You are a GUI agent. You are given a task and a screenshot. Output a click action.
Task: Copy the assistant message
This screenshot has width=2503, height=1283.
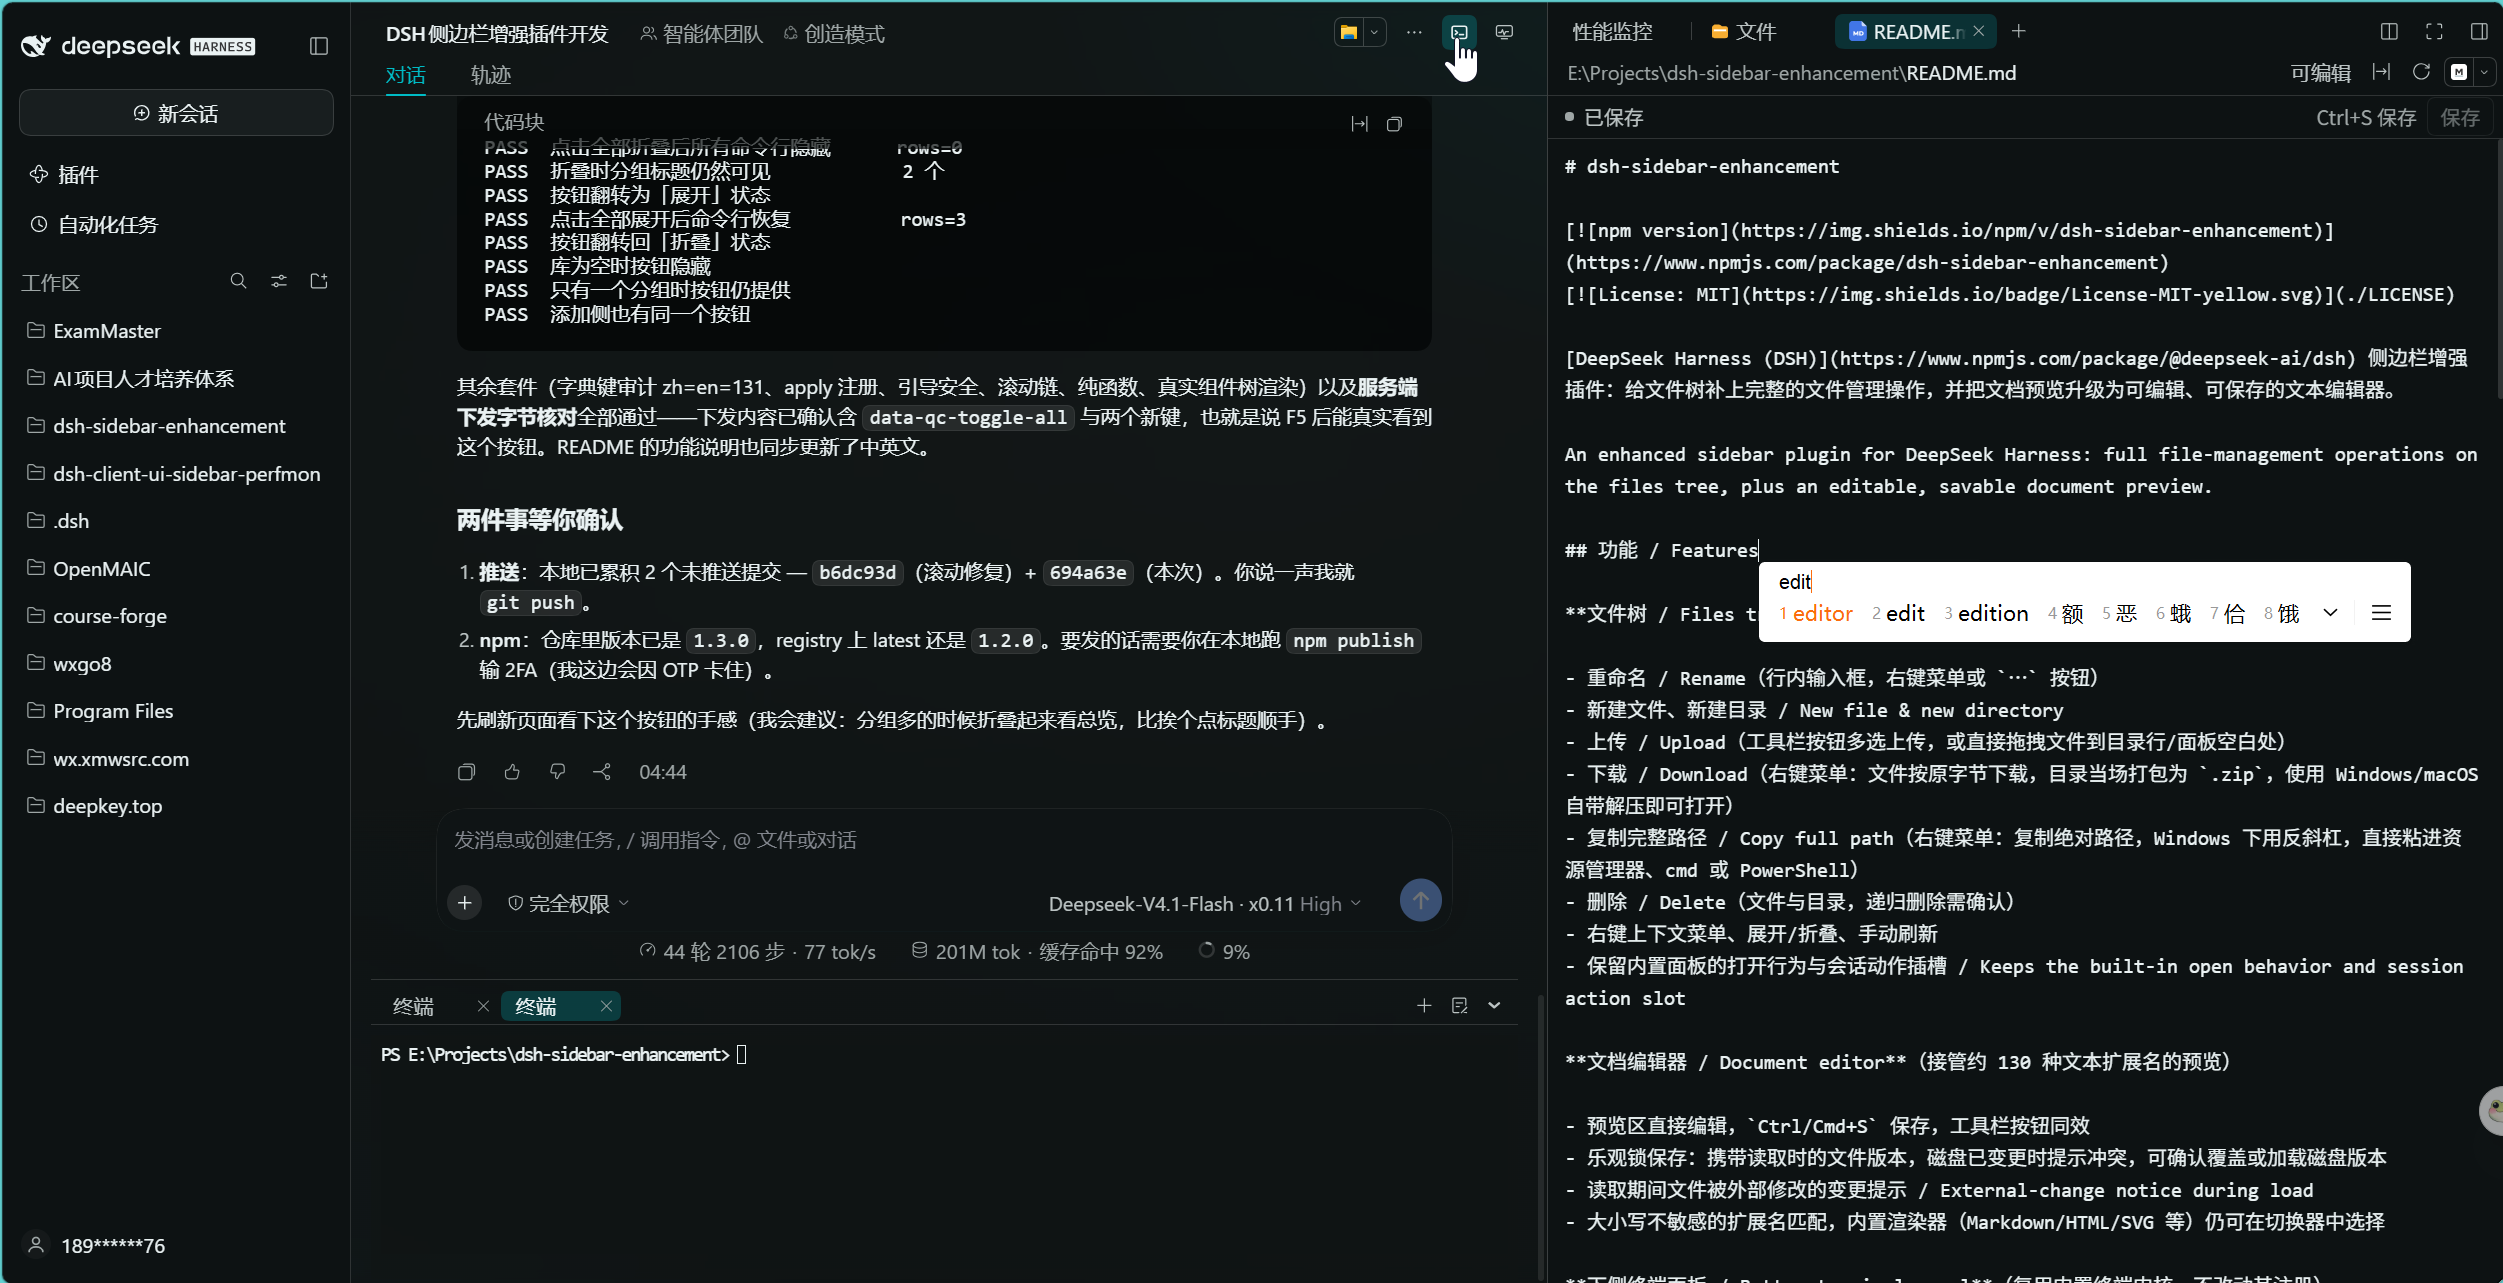point(466,772)
